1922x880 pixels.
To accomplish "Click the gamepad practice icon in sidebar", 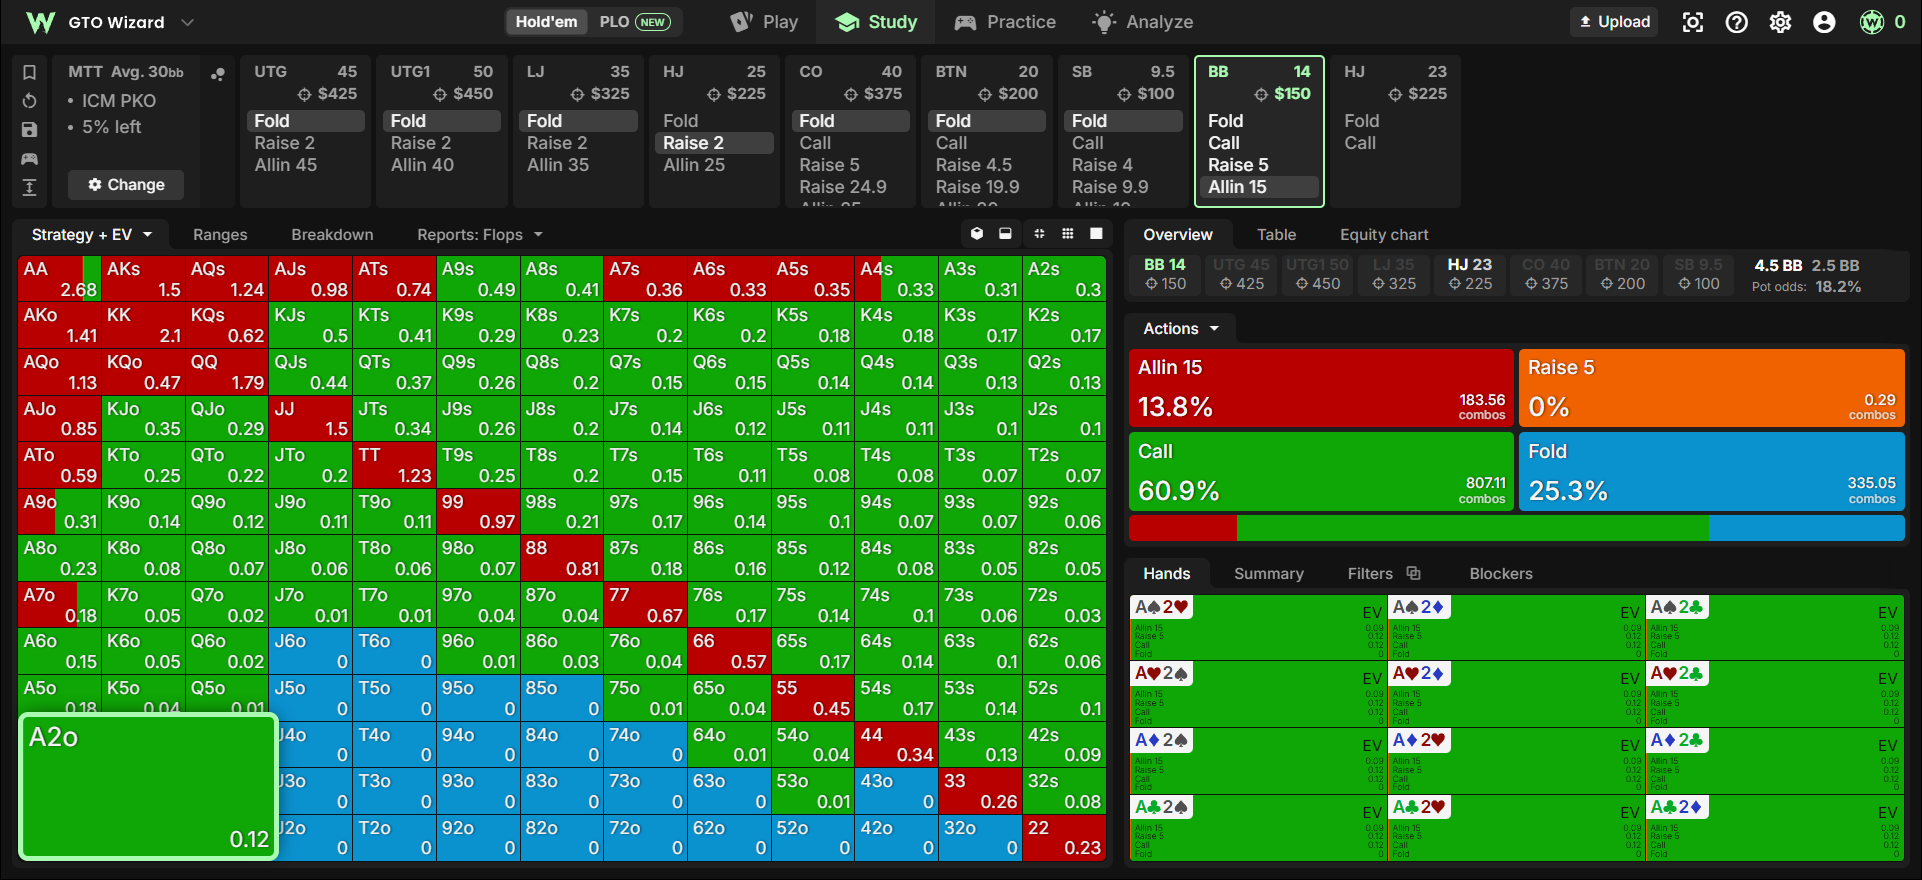I will tap(30, 159).
